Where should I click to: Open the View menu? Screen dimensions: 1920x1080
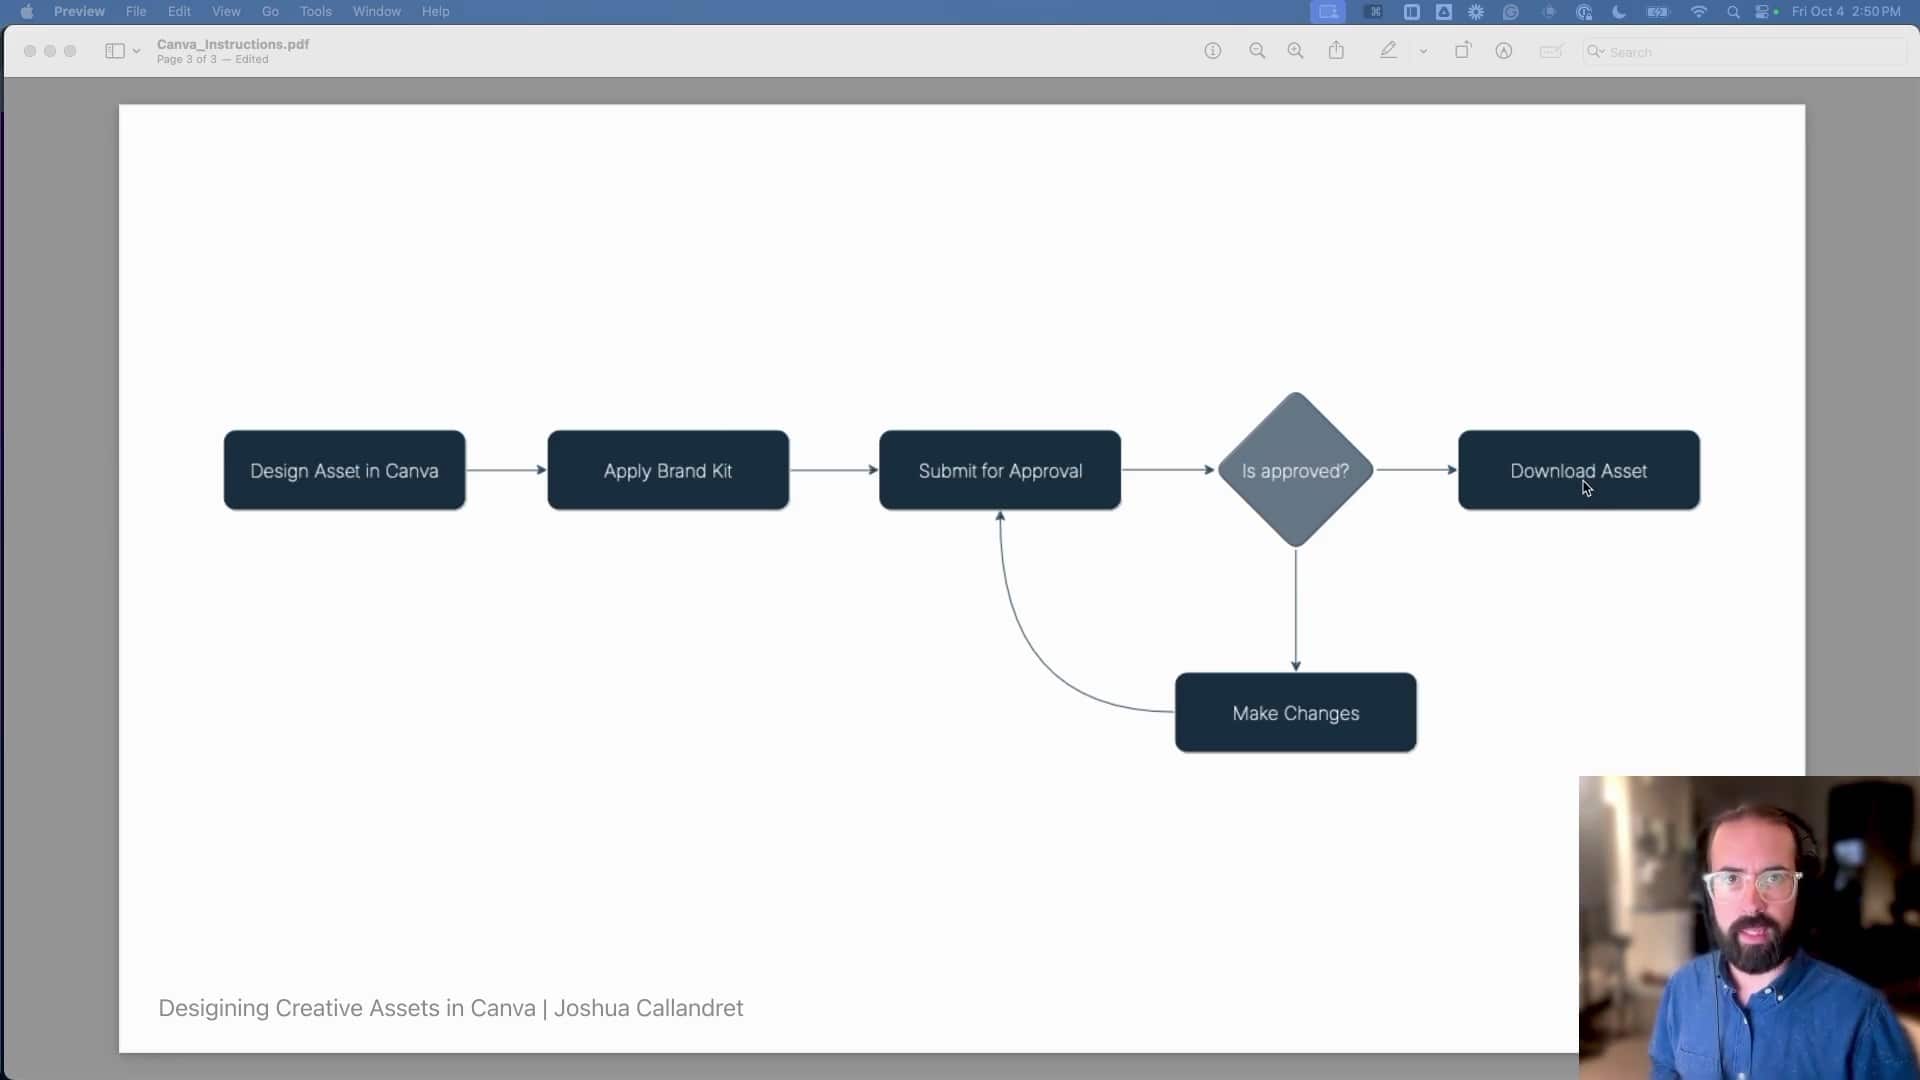coord(226,12)
